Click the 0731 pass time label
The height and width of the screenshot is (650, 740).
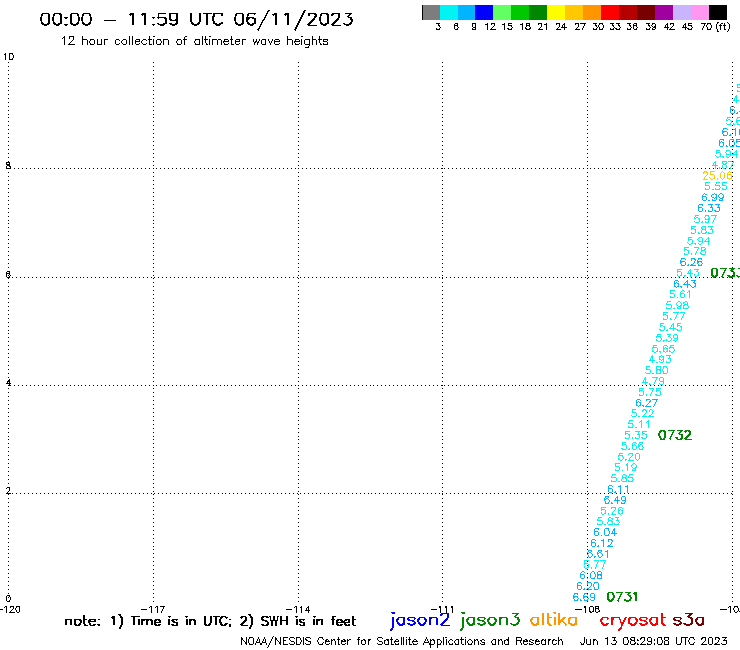(622, 597)
